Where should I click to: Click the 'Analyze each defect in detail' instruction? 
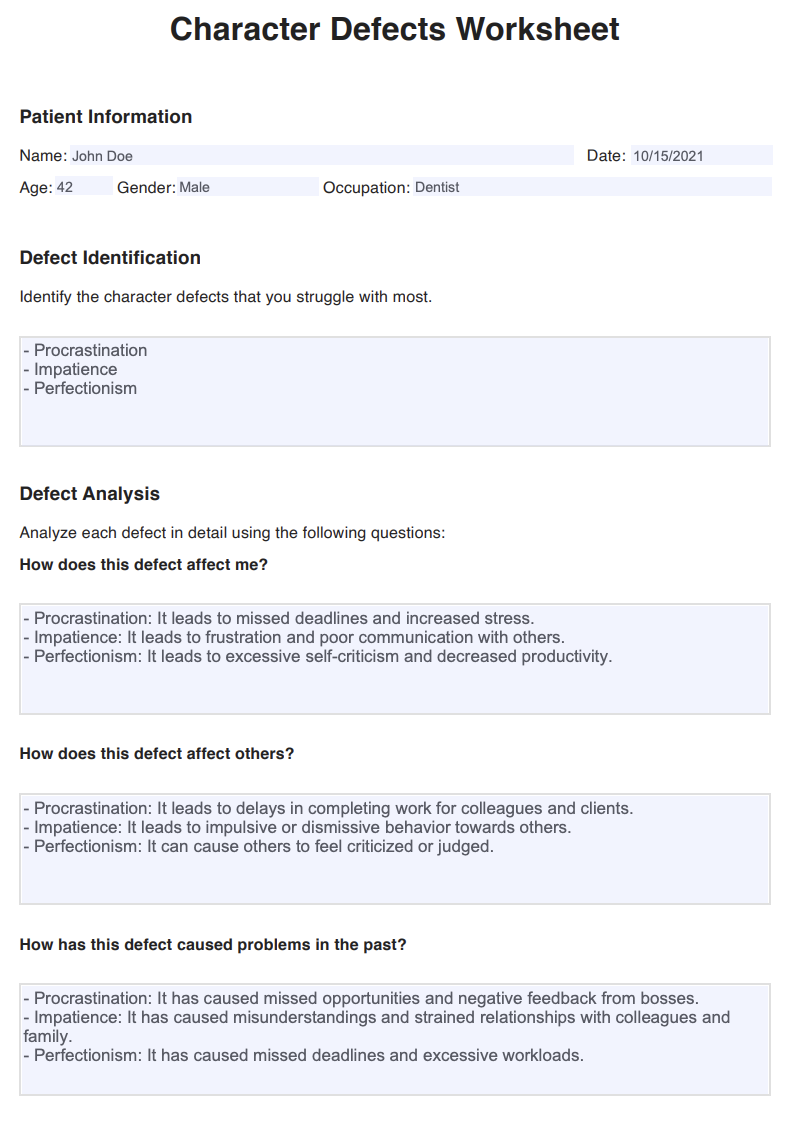232,533
